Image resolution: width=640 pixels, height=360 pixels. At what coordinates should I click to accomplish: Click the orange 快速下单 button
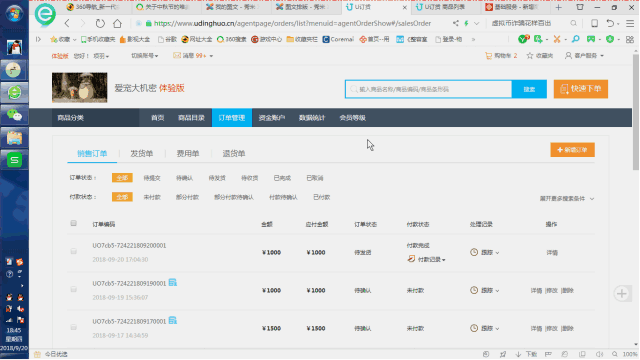[581, 89]
